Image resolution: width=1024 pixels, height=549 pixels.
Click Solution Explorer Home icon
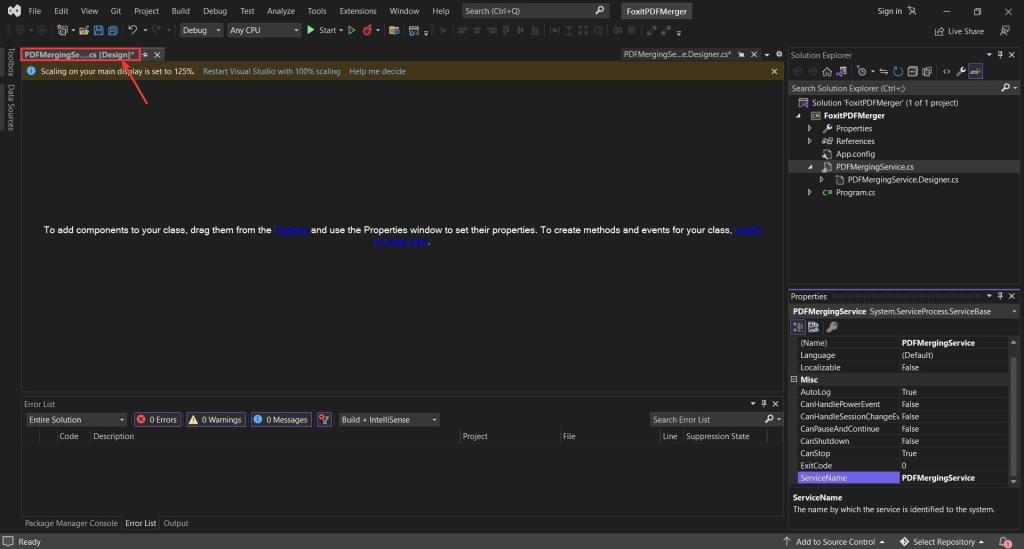(827, 72)
